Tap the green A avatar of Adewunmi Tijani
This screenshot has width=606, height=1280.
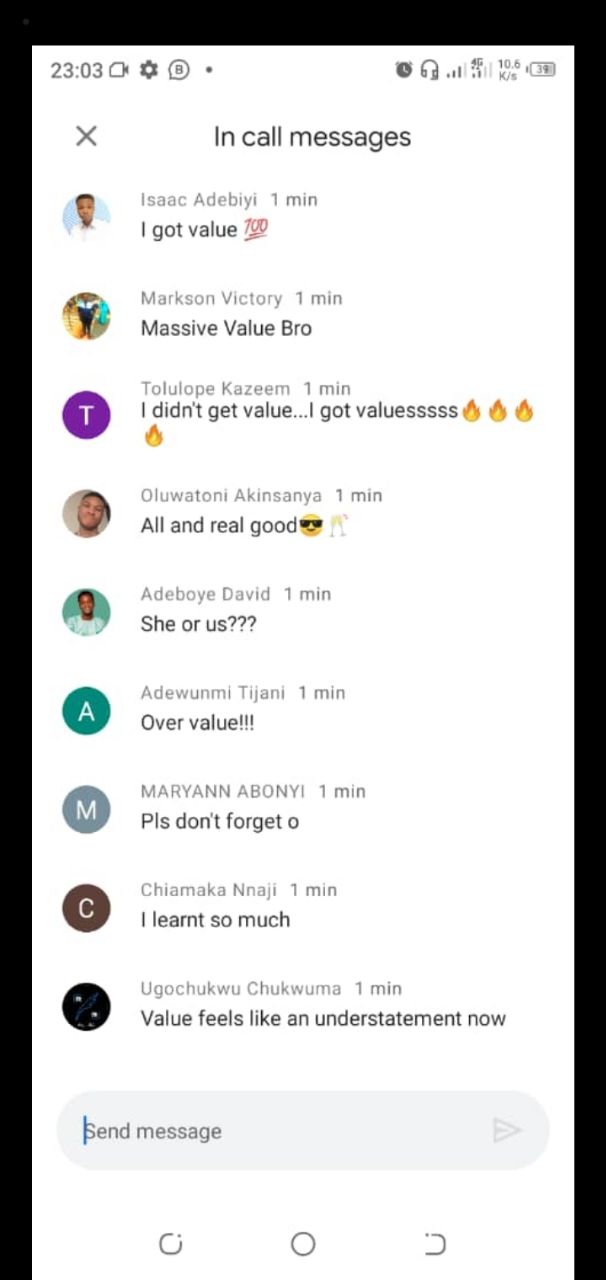click(x=86, y=711)
